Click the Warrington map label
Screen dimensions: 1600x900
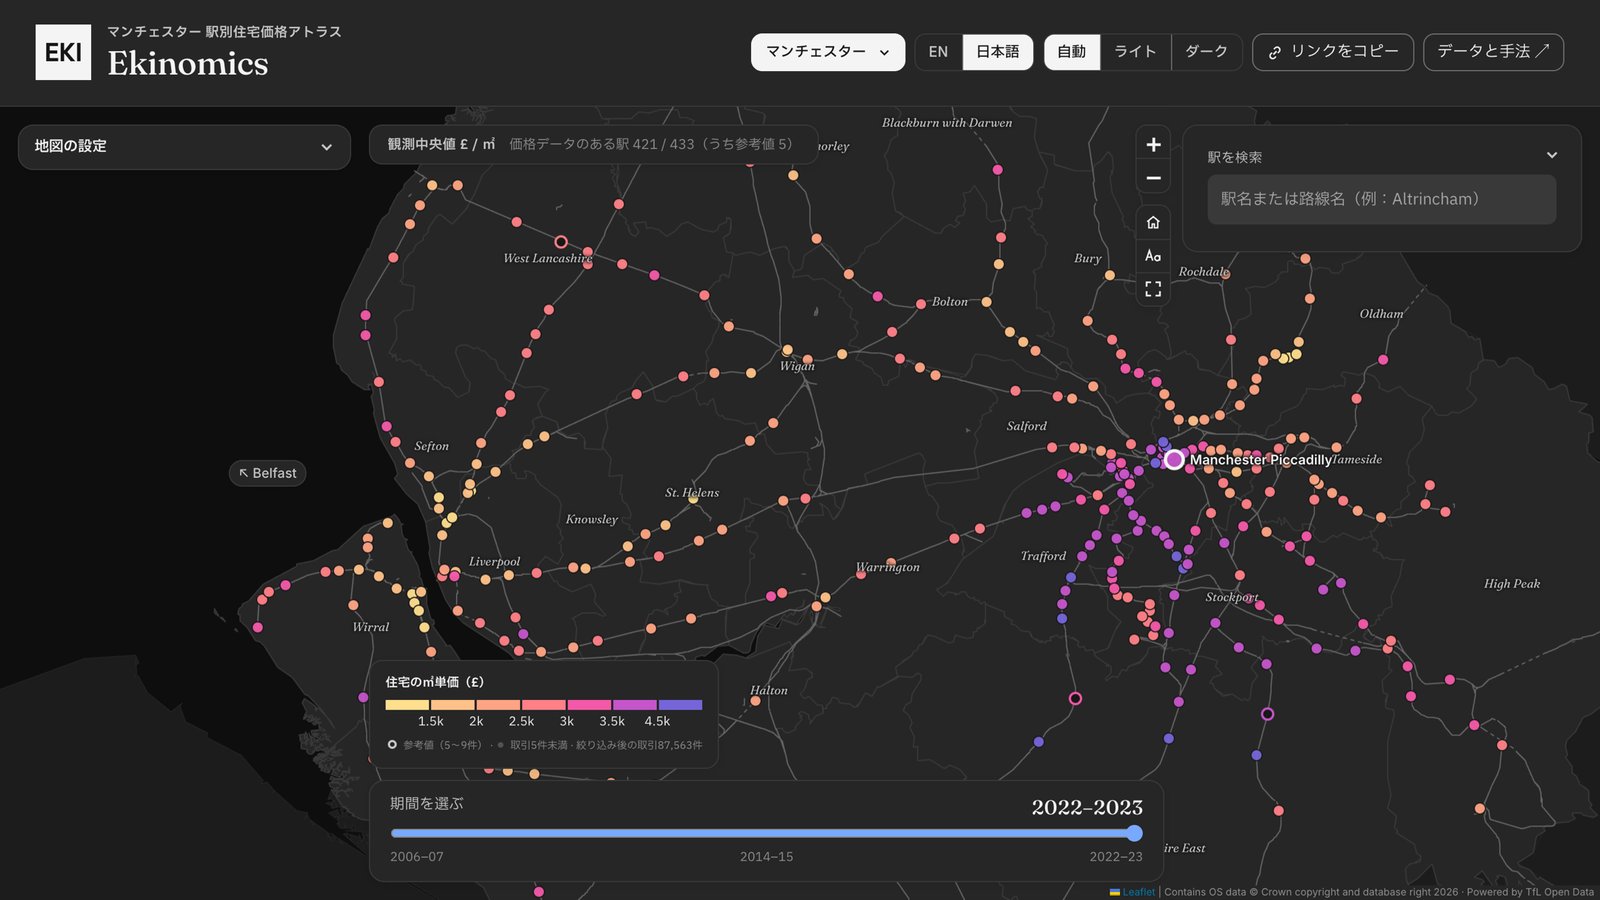pos(888,567)
